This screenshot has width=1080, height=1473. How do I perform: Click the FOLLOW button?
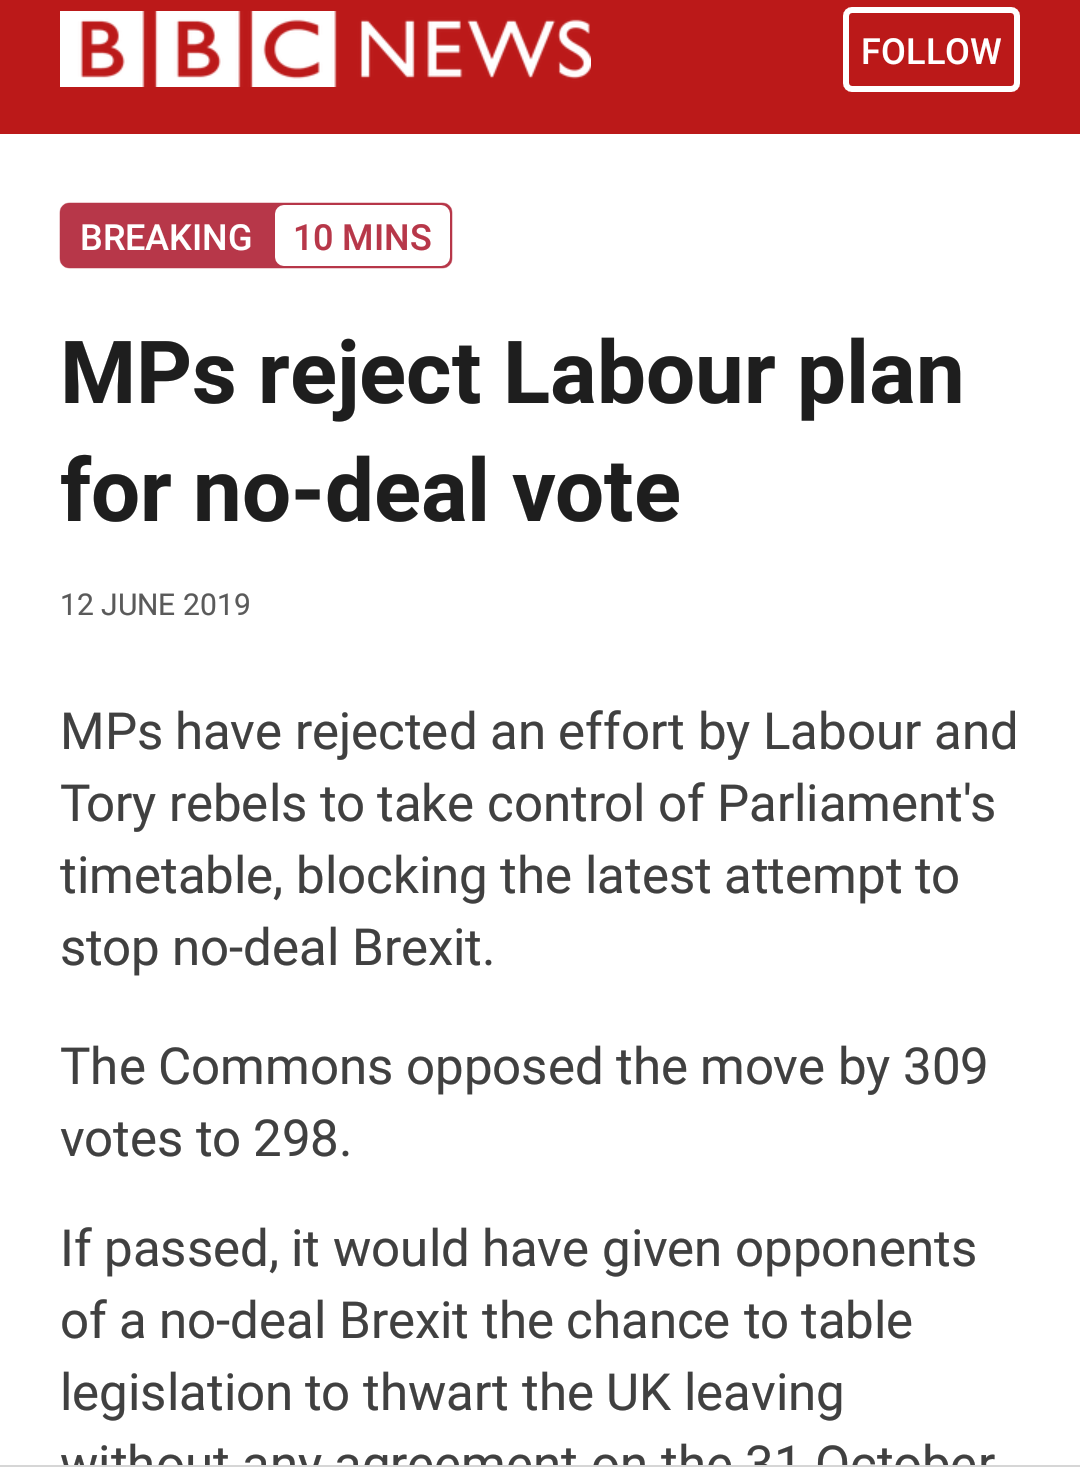pyautogui.click(x=930, y=50)
